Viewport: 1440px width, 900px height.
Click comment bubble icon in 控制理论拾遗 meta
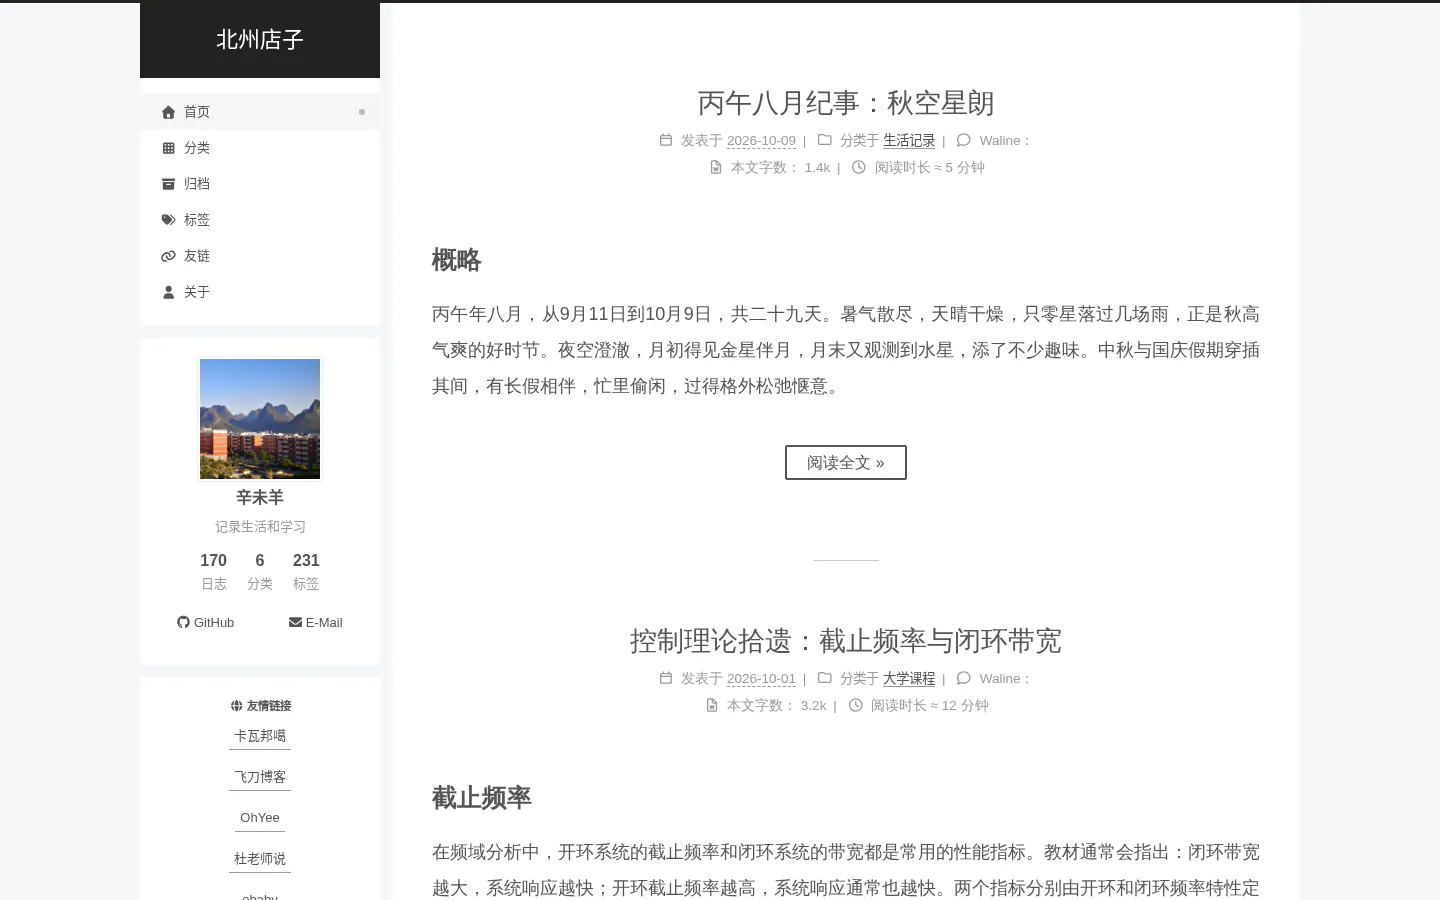(963, 678)
